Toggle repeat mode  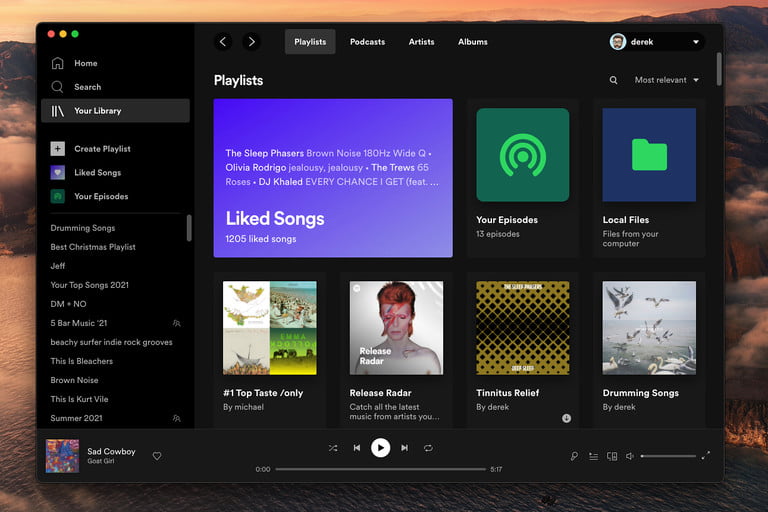pos(428,448)
